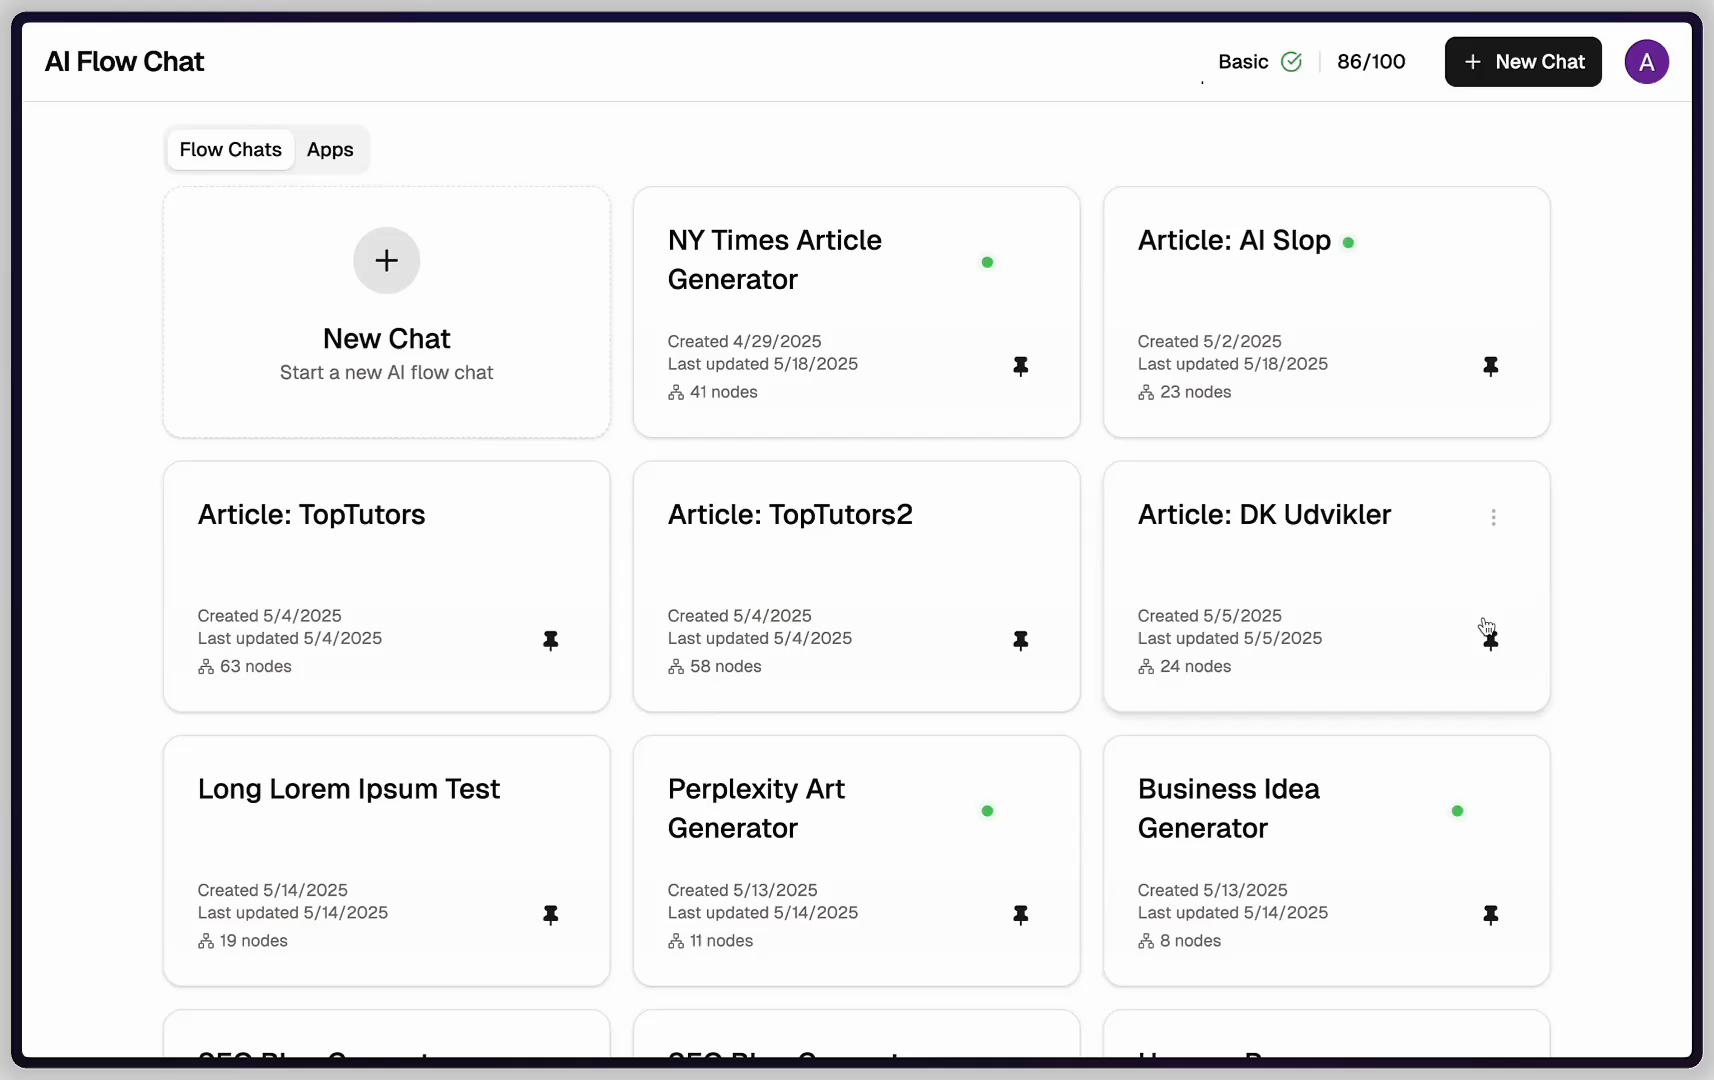Click the Basic plan checkmark icon
The width and height of the screenshot is (1714, 1080).
(1291, 62)
